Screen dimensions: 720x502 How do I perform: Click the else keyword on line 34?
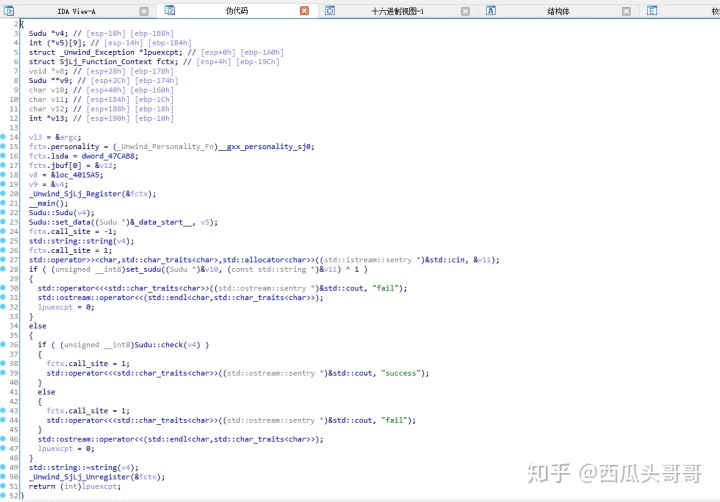[x=37, y=326]
